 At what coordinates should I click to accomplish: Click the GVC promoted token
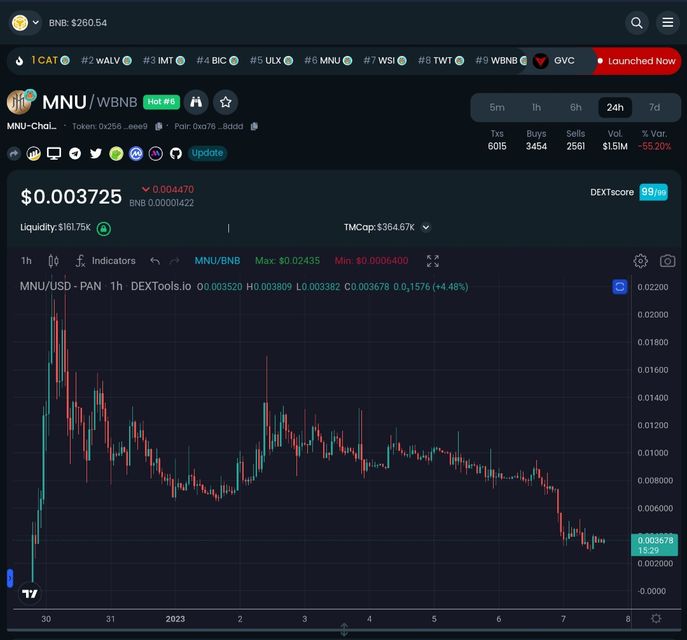(554, 61)
